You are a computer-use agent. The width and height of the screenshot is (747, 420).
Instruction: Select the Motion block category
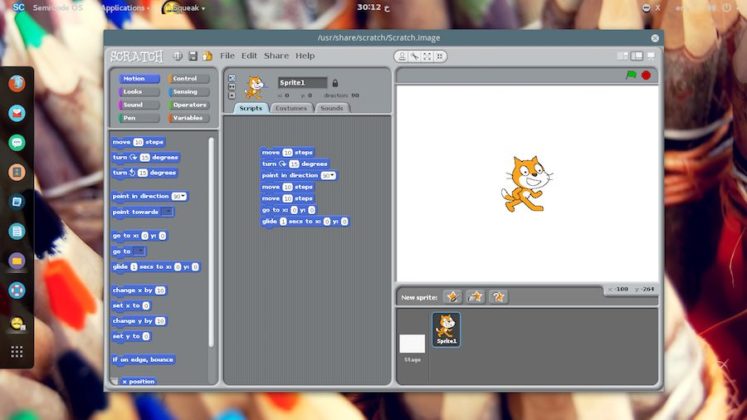[139, 79]
